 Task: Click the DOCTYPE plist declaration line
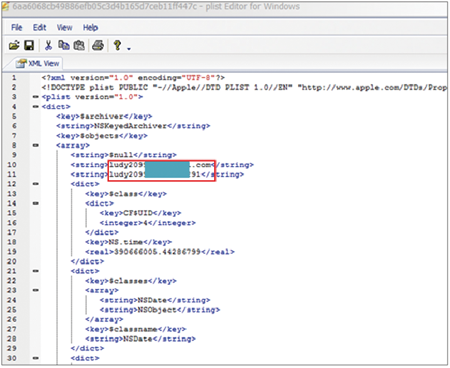[244, 87]
